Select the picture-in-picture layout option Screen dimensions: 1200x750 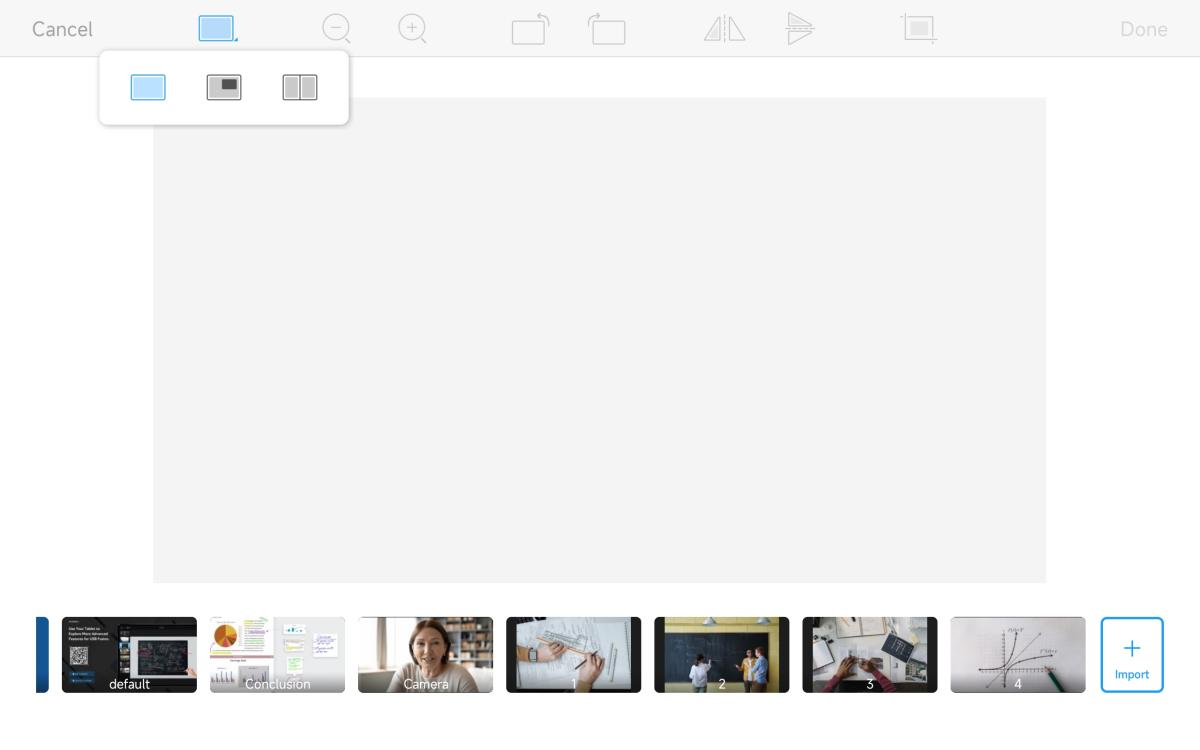224,88
